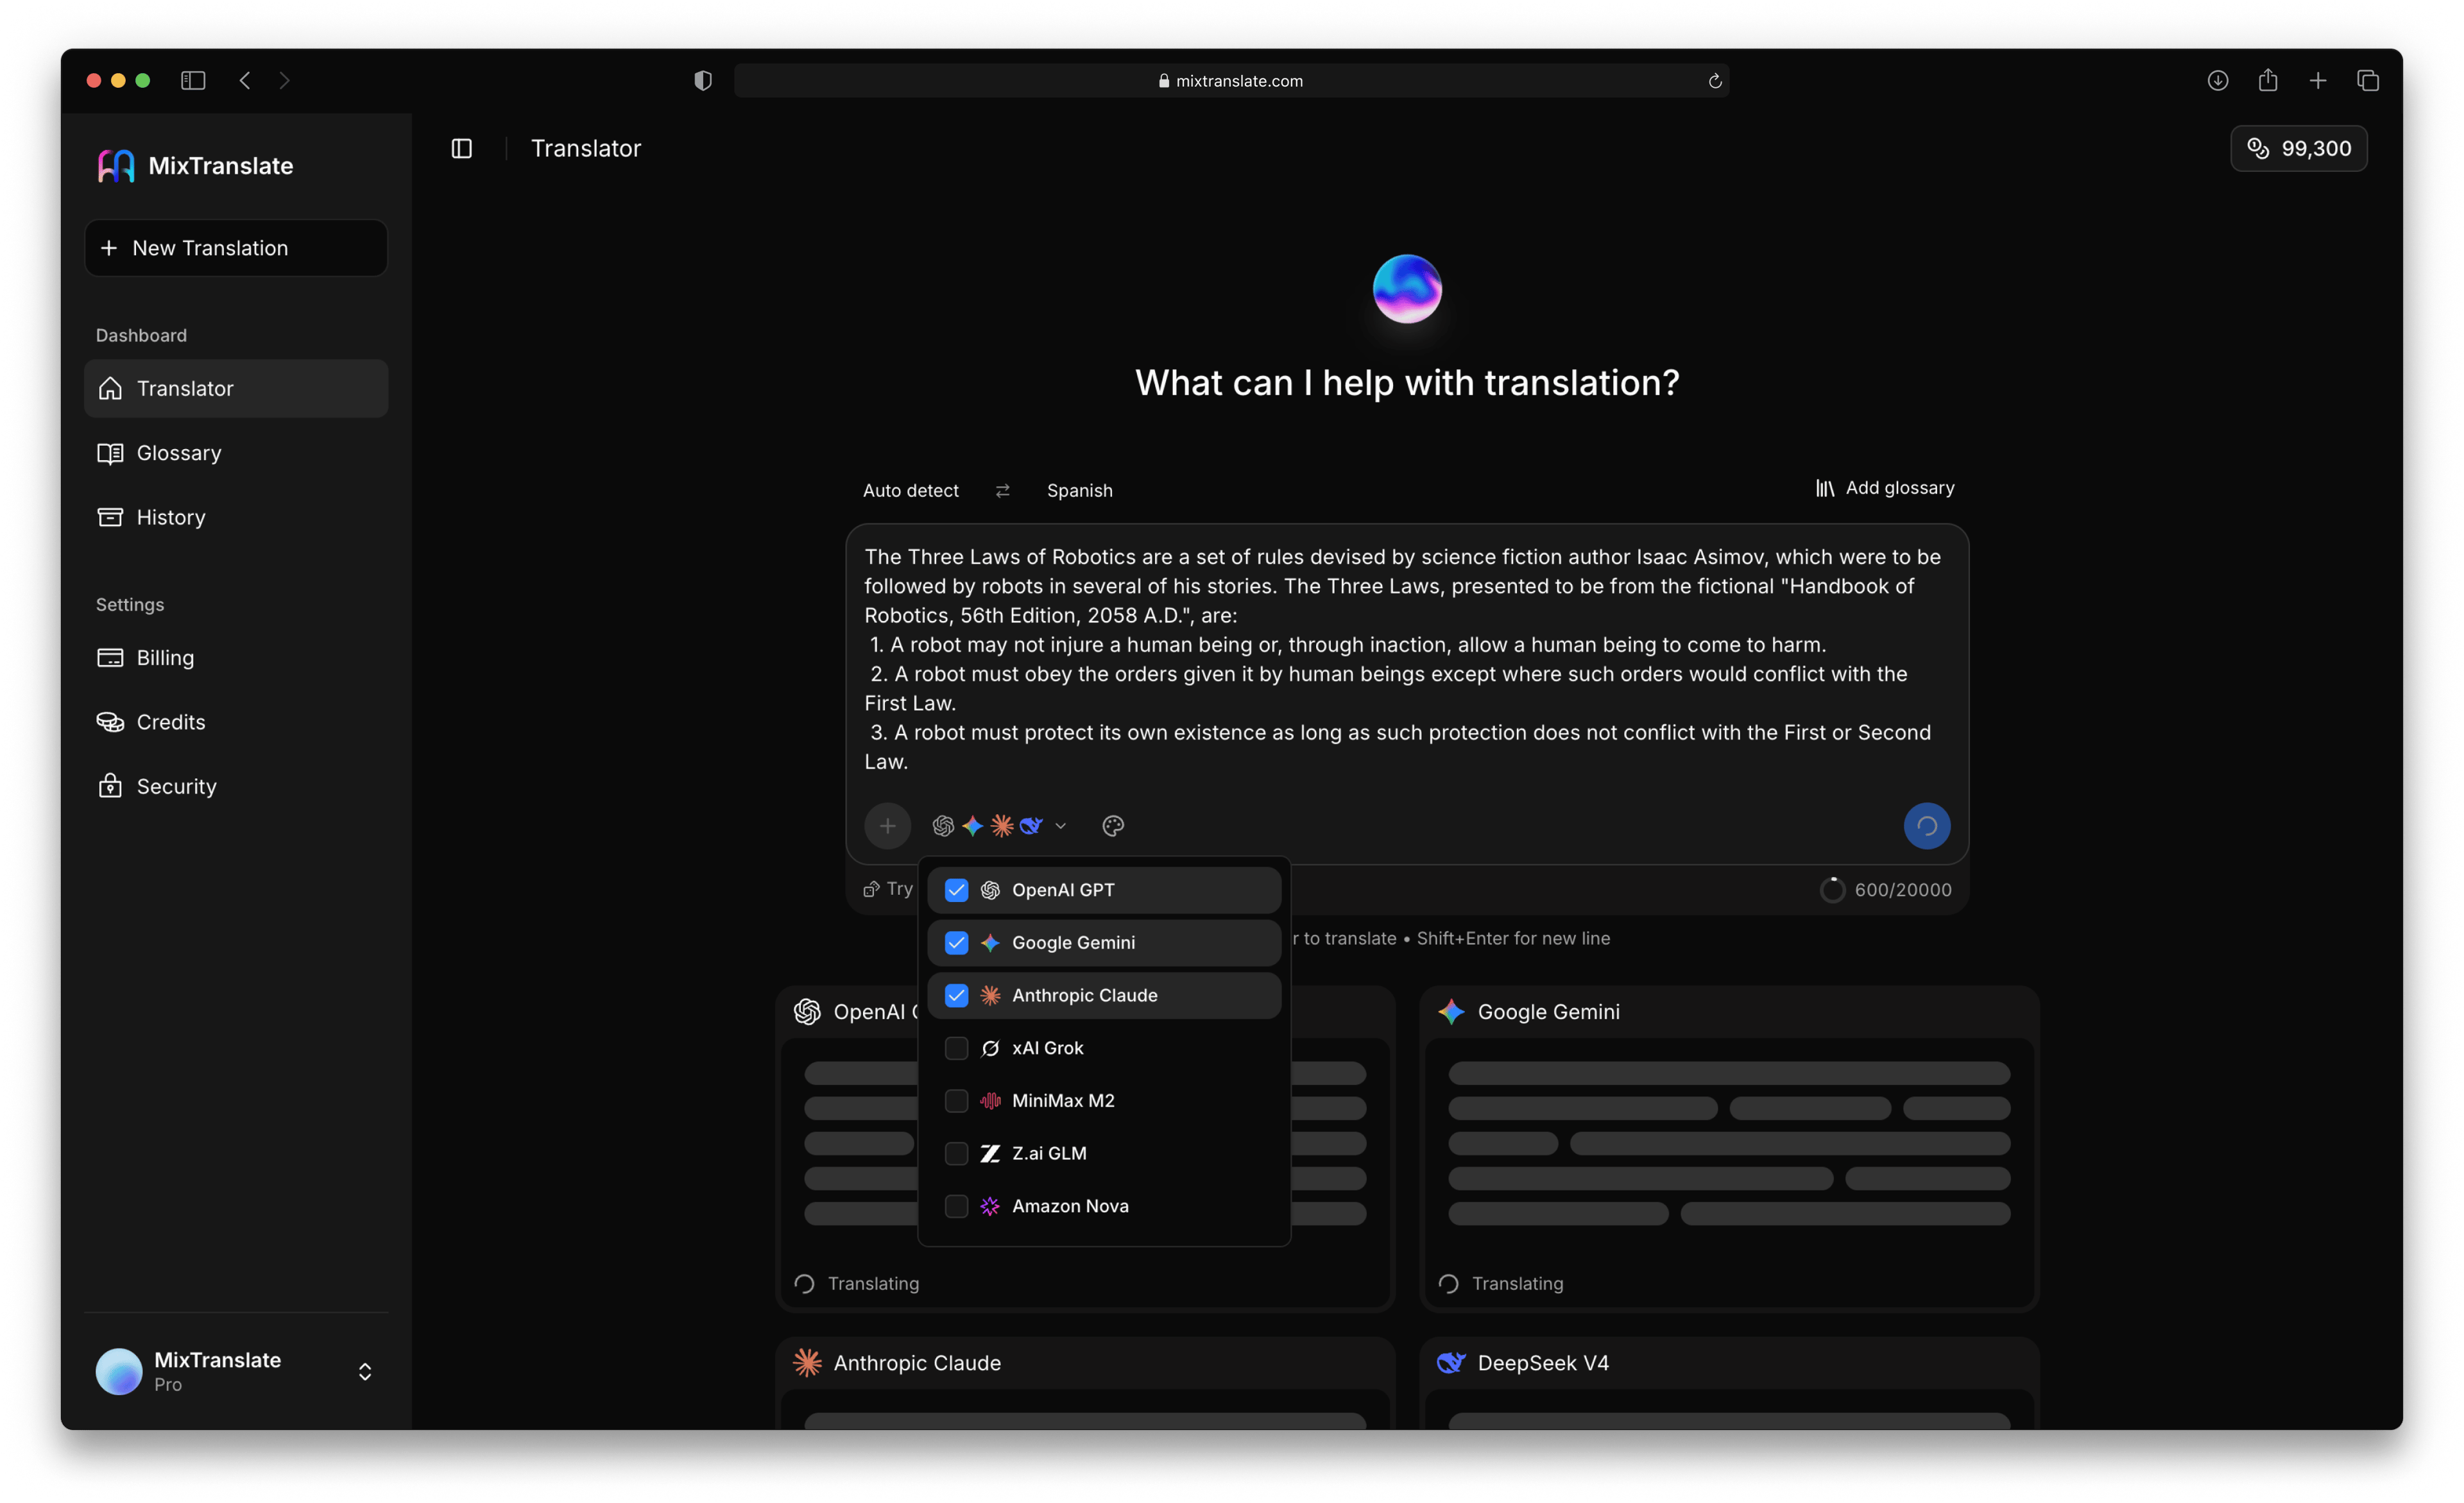Viewport: 2464px width, 1503px height.
Task: Click the spinning translate button
Action: [x=1926, y=825]
